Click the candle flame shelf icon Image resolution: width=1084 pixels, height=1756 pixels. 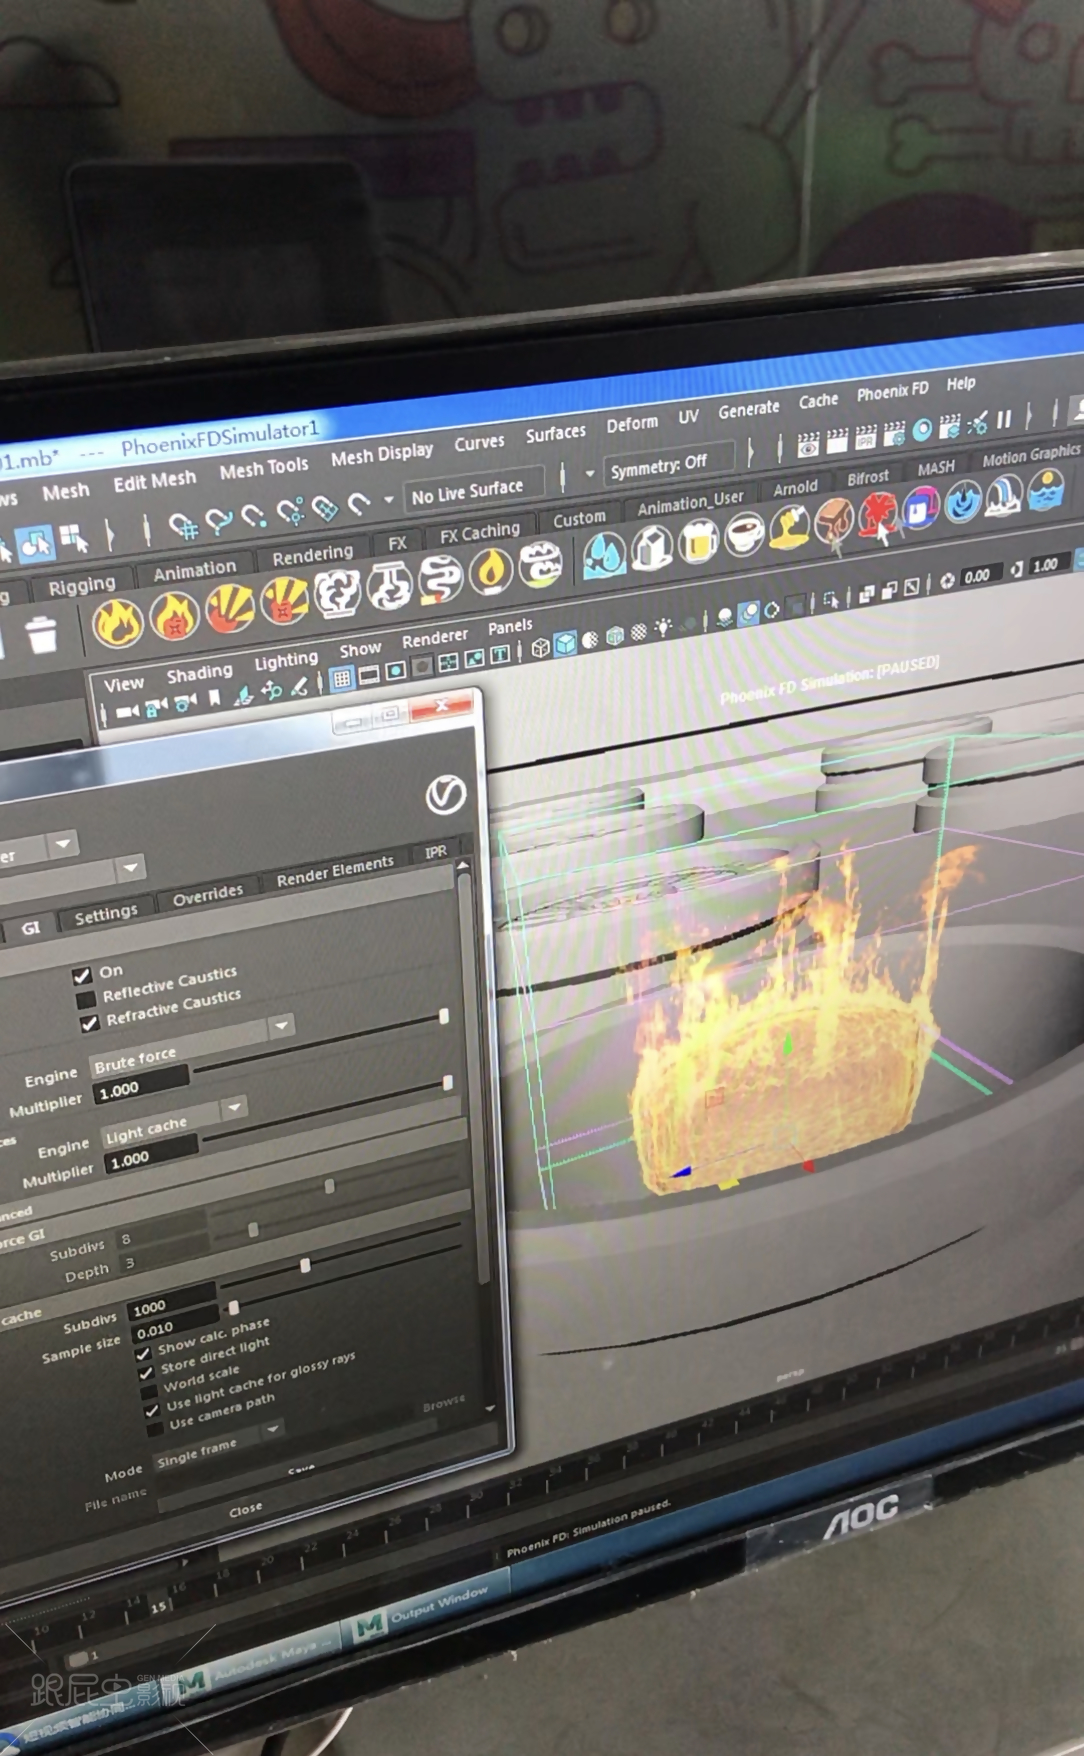click(490, 573)
